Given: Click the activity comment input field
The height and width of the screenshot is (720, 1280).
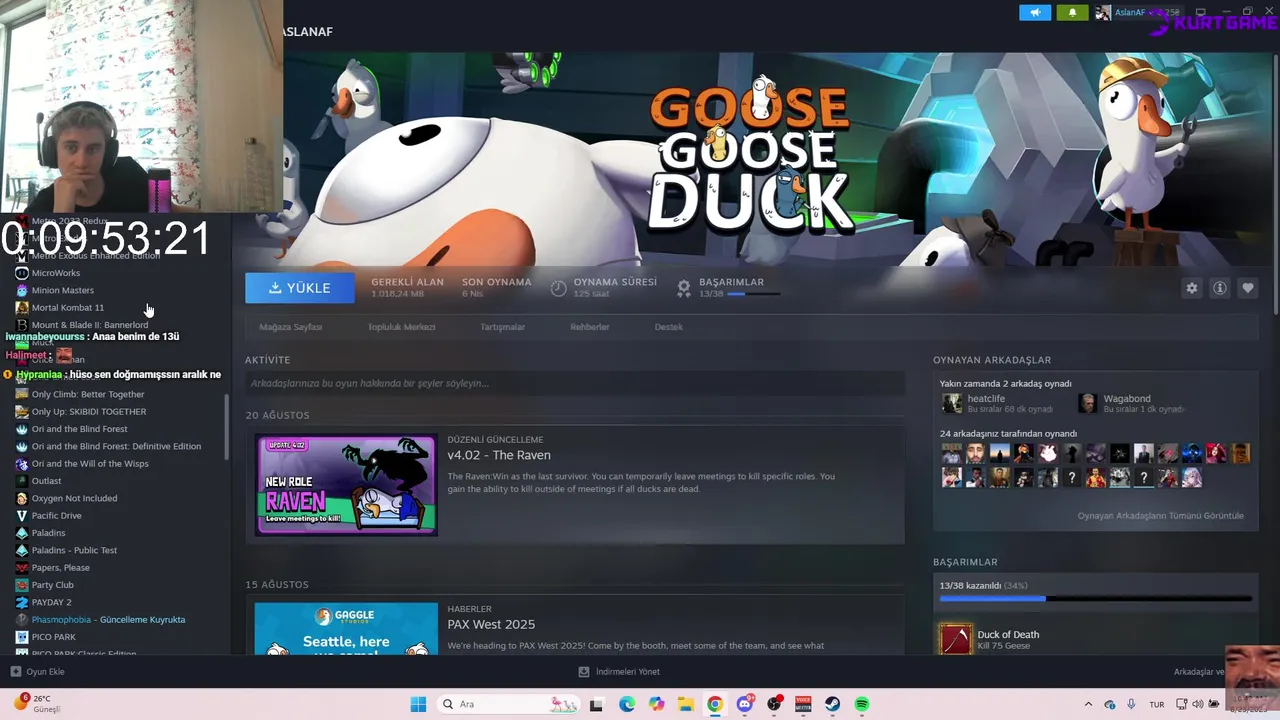Looking at the screenshot, I should [575, 383].
